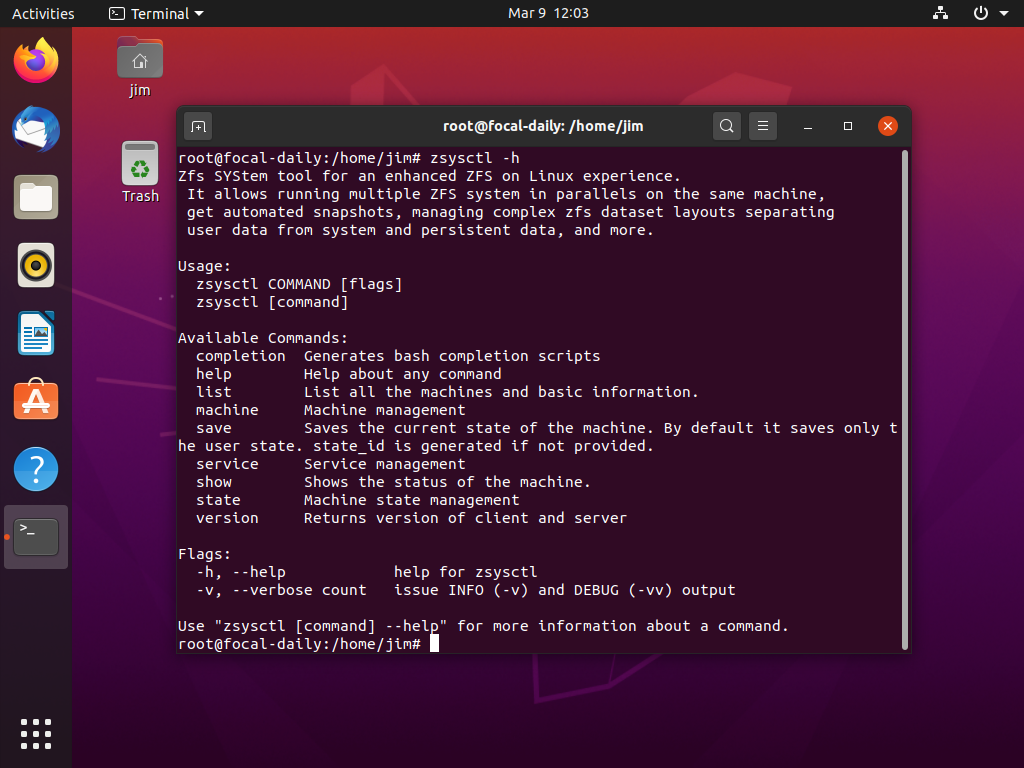The image size is (1024, 768).
Task: Select the root@focal-daily terminal window title
Action: point(543,126)
